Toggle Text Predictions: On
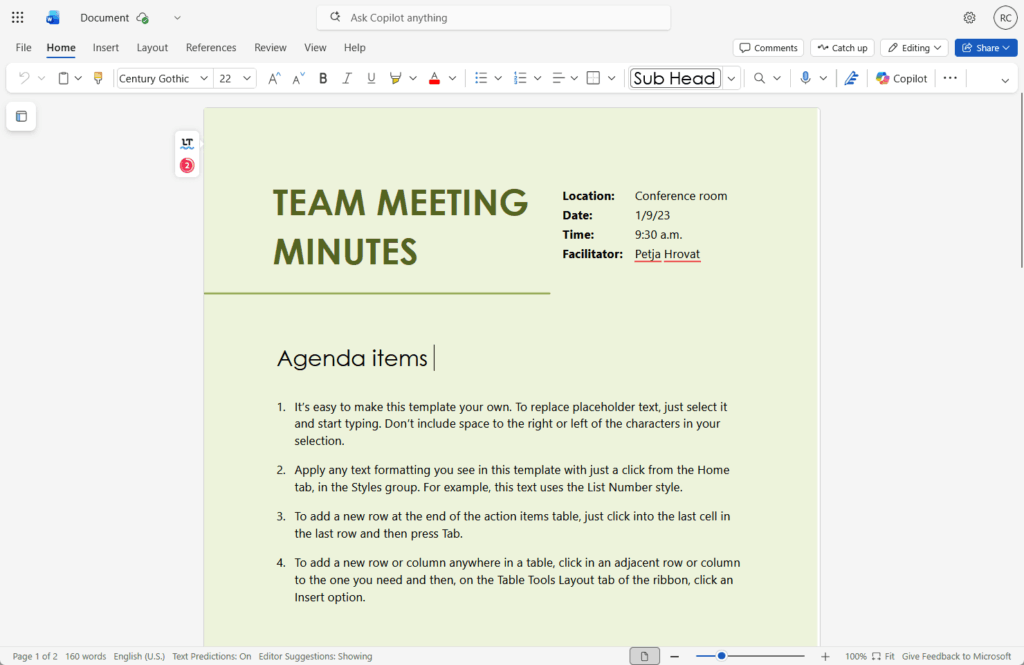The width and height of the screenshot is (1024, 665). click(212, 656)
